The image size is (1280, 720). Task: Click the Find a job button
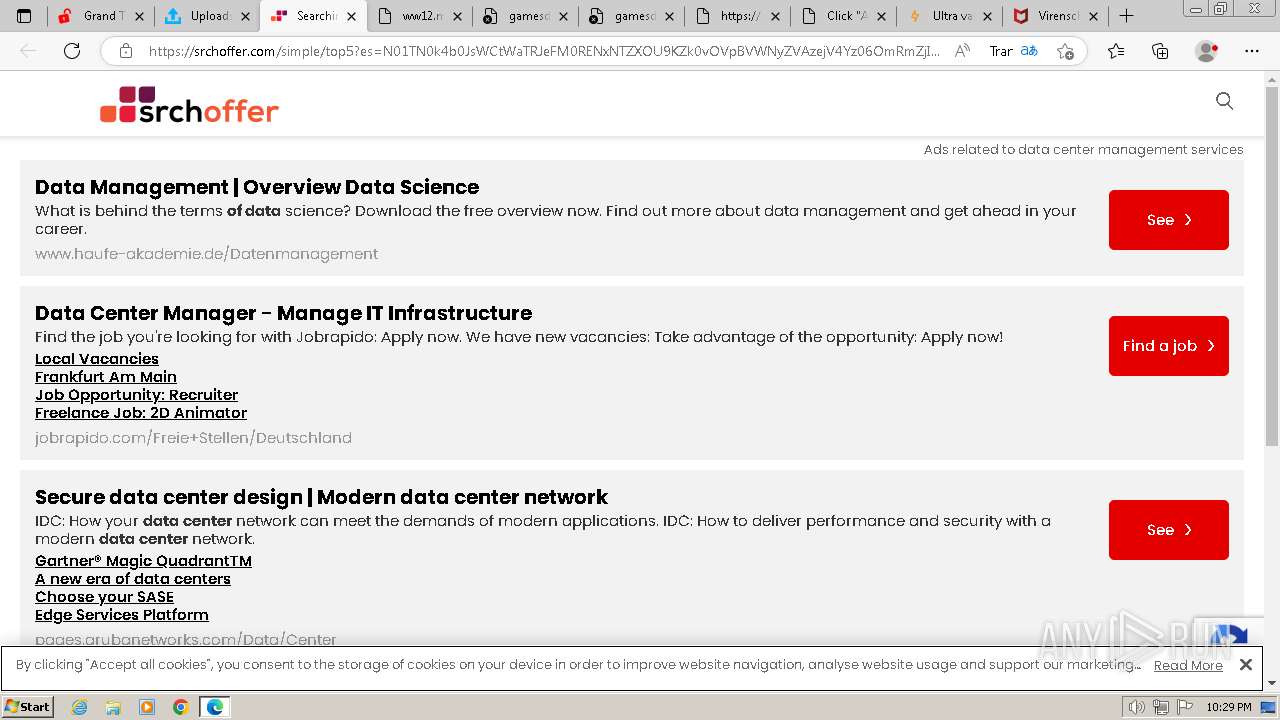pyautogui.click(x=1168, y=346)
